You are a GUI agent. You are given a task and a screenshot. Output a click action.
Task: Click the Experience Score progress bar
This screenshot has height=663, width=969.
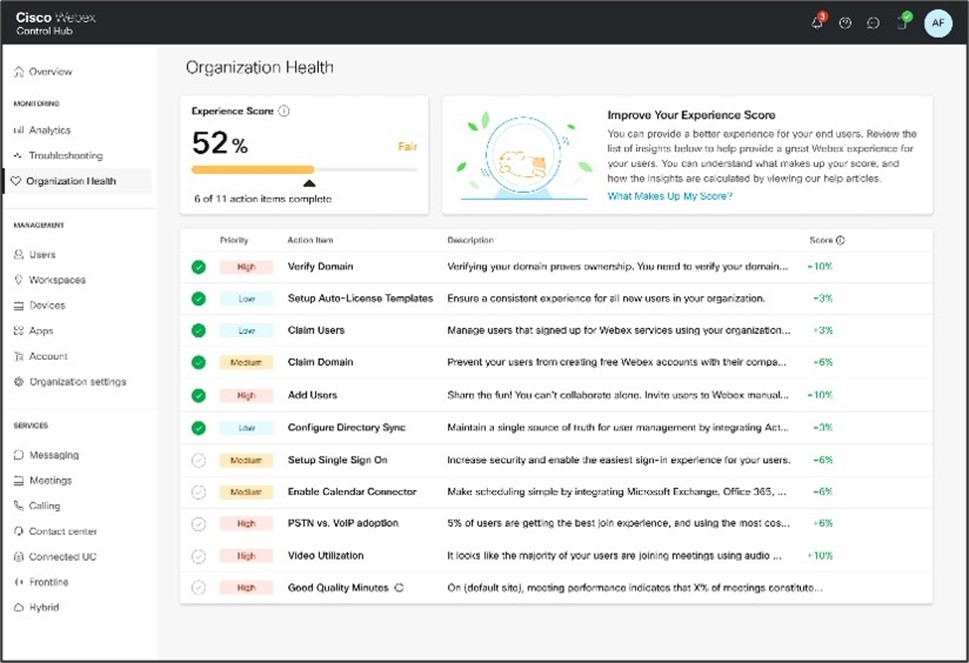pos(305,168)
